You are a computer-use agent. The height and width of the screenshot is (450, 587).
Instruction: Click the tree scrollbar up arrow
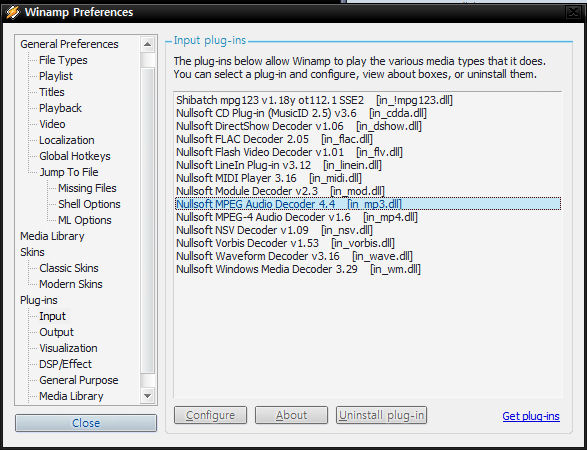147,44
